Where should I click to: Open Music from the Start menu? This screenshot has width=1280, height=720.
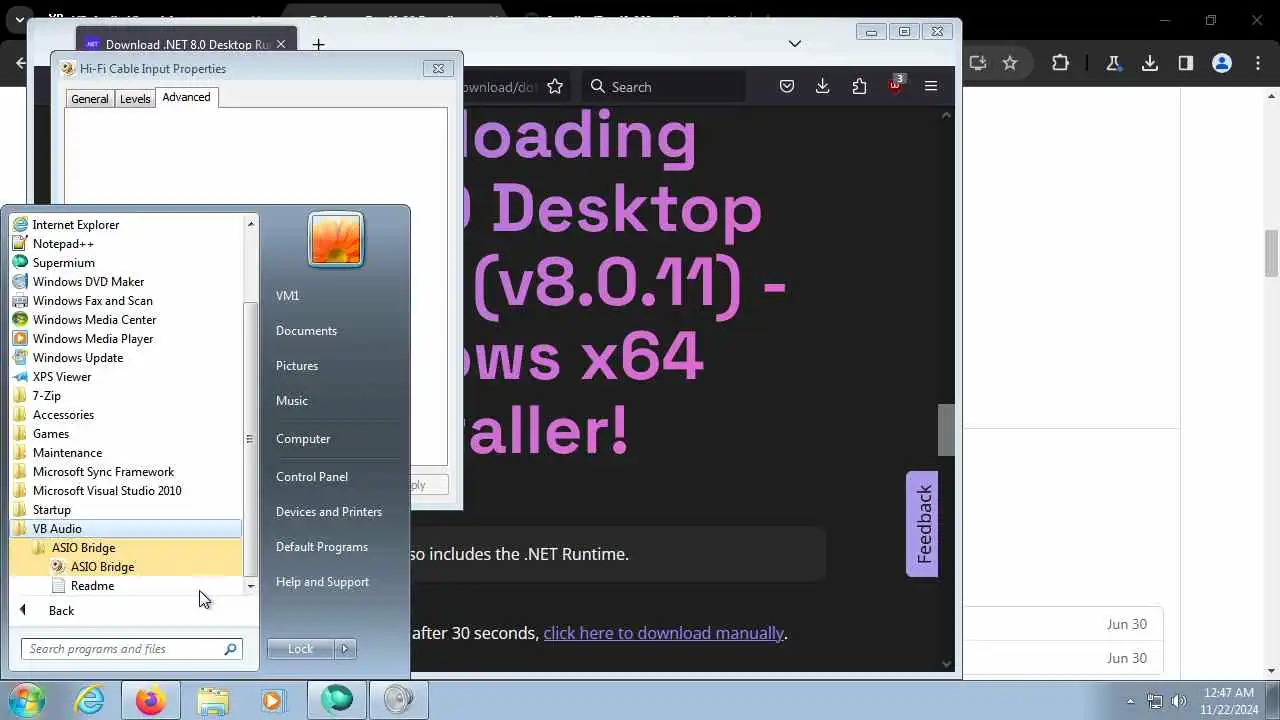point(292,401)
